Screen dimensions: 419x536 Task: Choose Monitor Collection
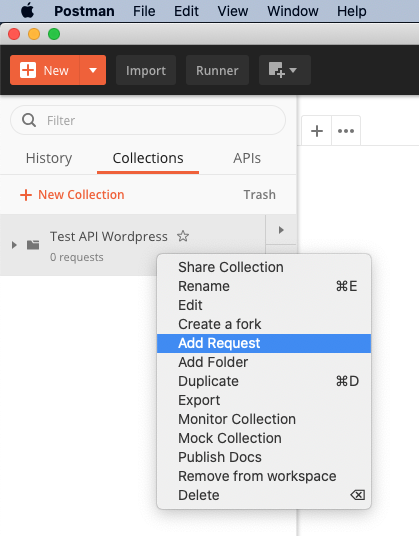pos(264,419)
